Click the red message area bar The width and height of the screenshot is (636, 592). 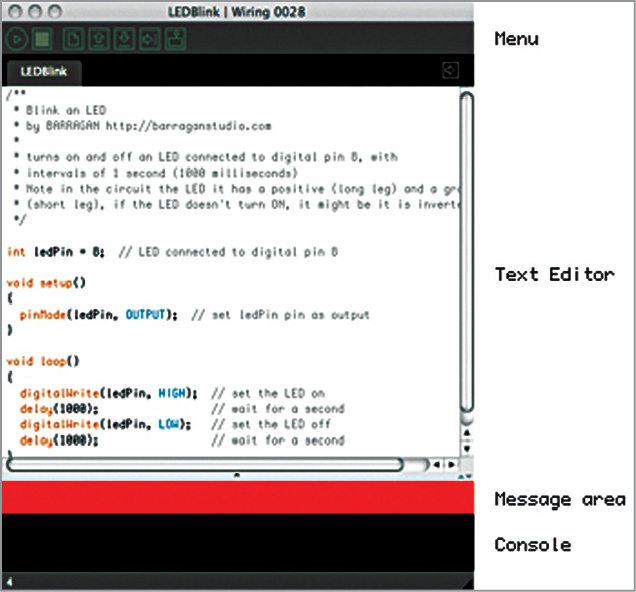236,498
